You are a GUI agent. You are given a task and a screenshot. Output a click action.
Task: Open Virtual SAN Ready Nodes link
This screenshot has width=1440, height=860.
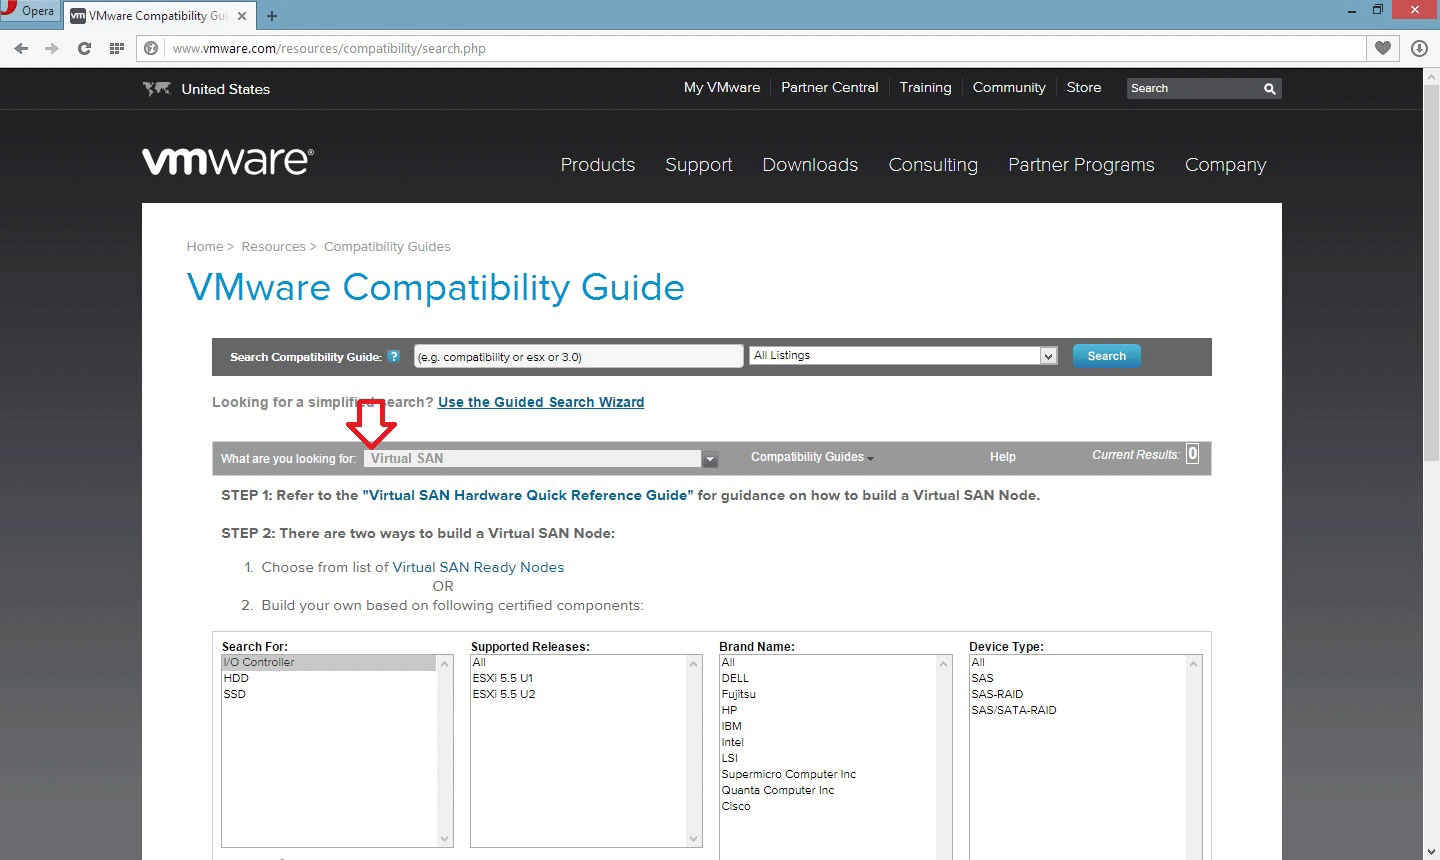[x=478, y=567]
